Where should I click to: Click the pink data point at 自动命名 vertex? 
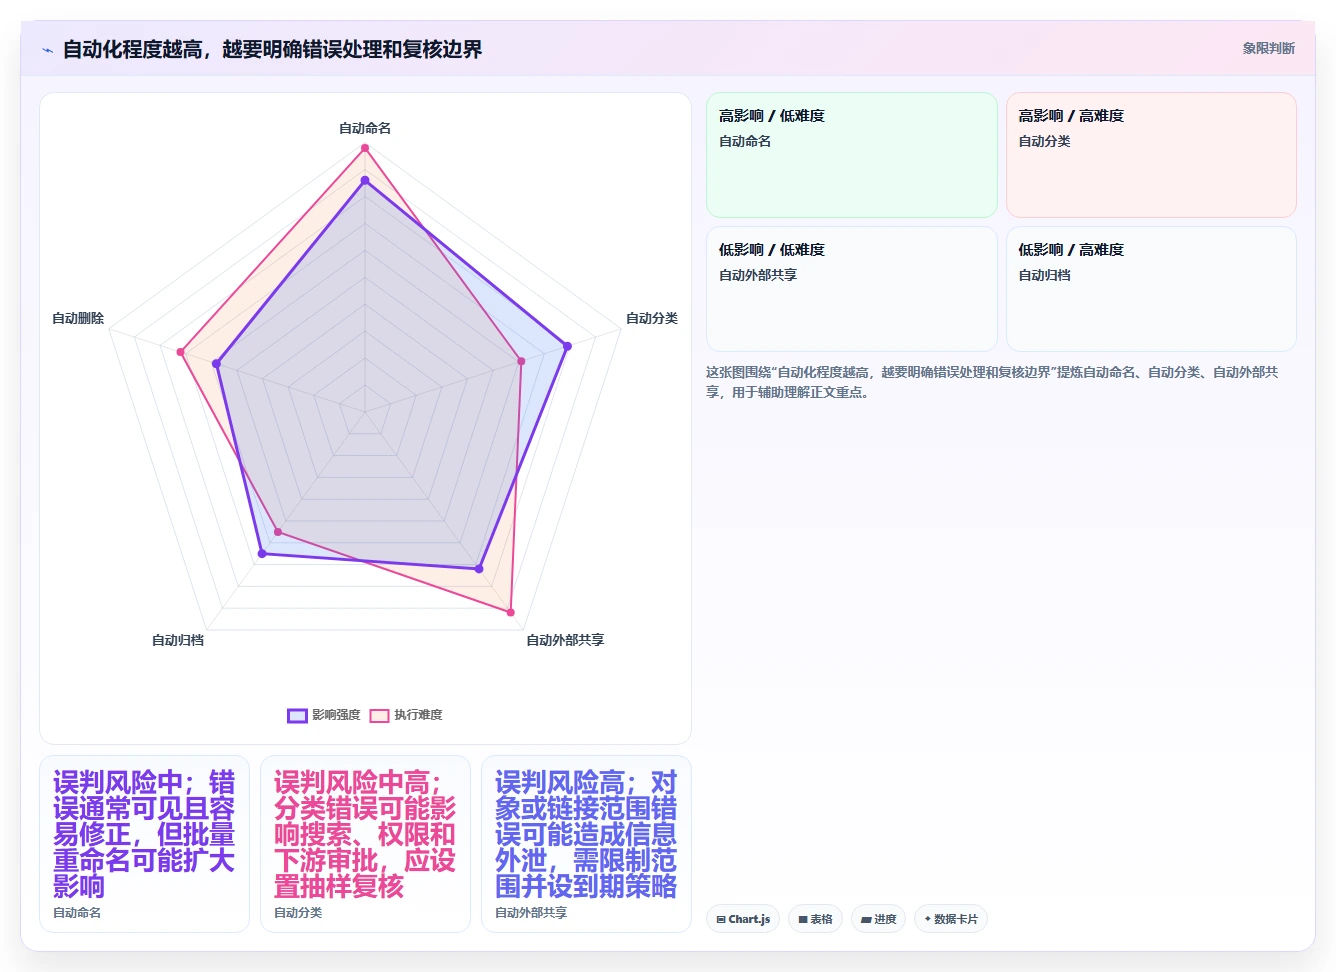pos(365,148)
